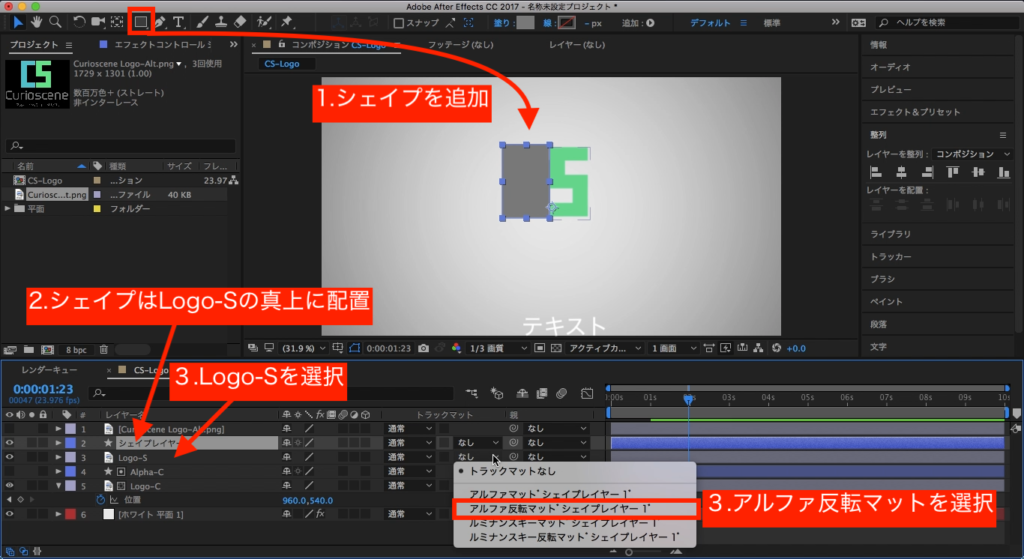1024x559 pixels.
Task: Select the Clone Stamp tool
Action: click(x=220, y=21)
